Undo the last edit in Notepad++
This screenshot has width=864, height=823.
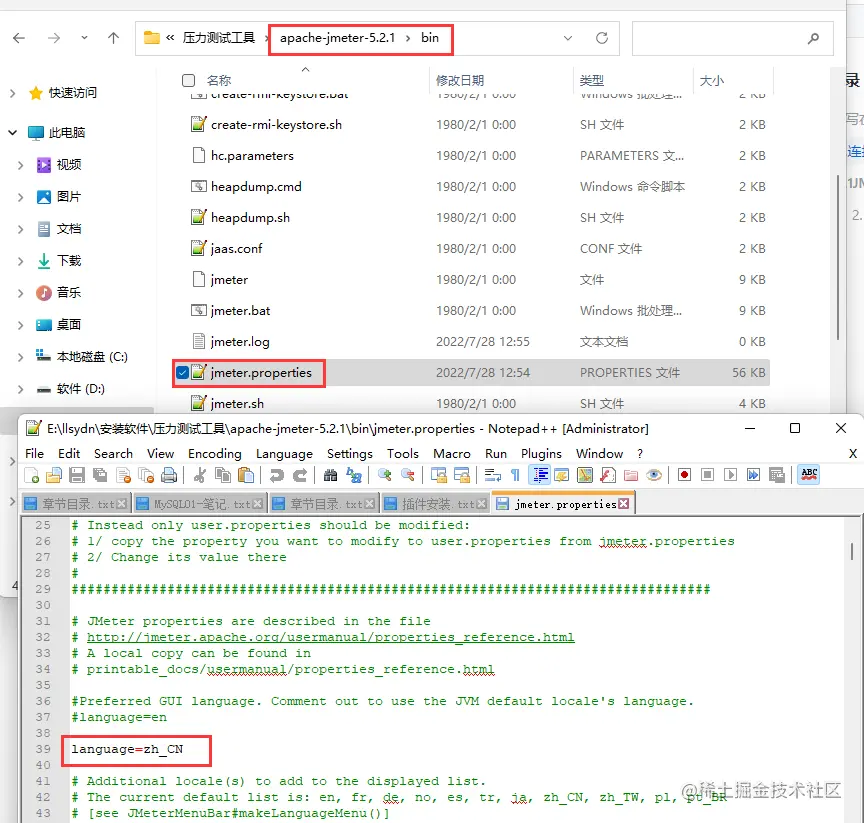[x=277, y=475]
